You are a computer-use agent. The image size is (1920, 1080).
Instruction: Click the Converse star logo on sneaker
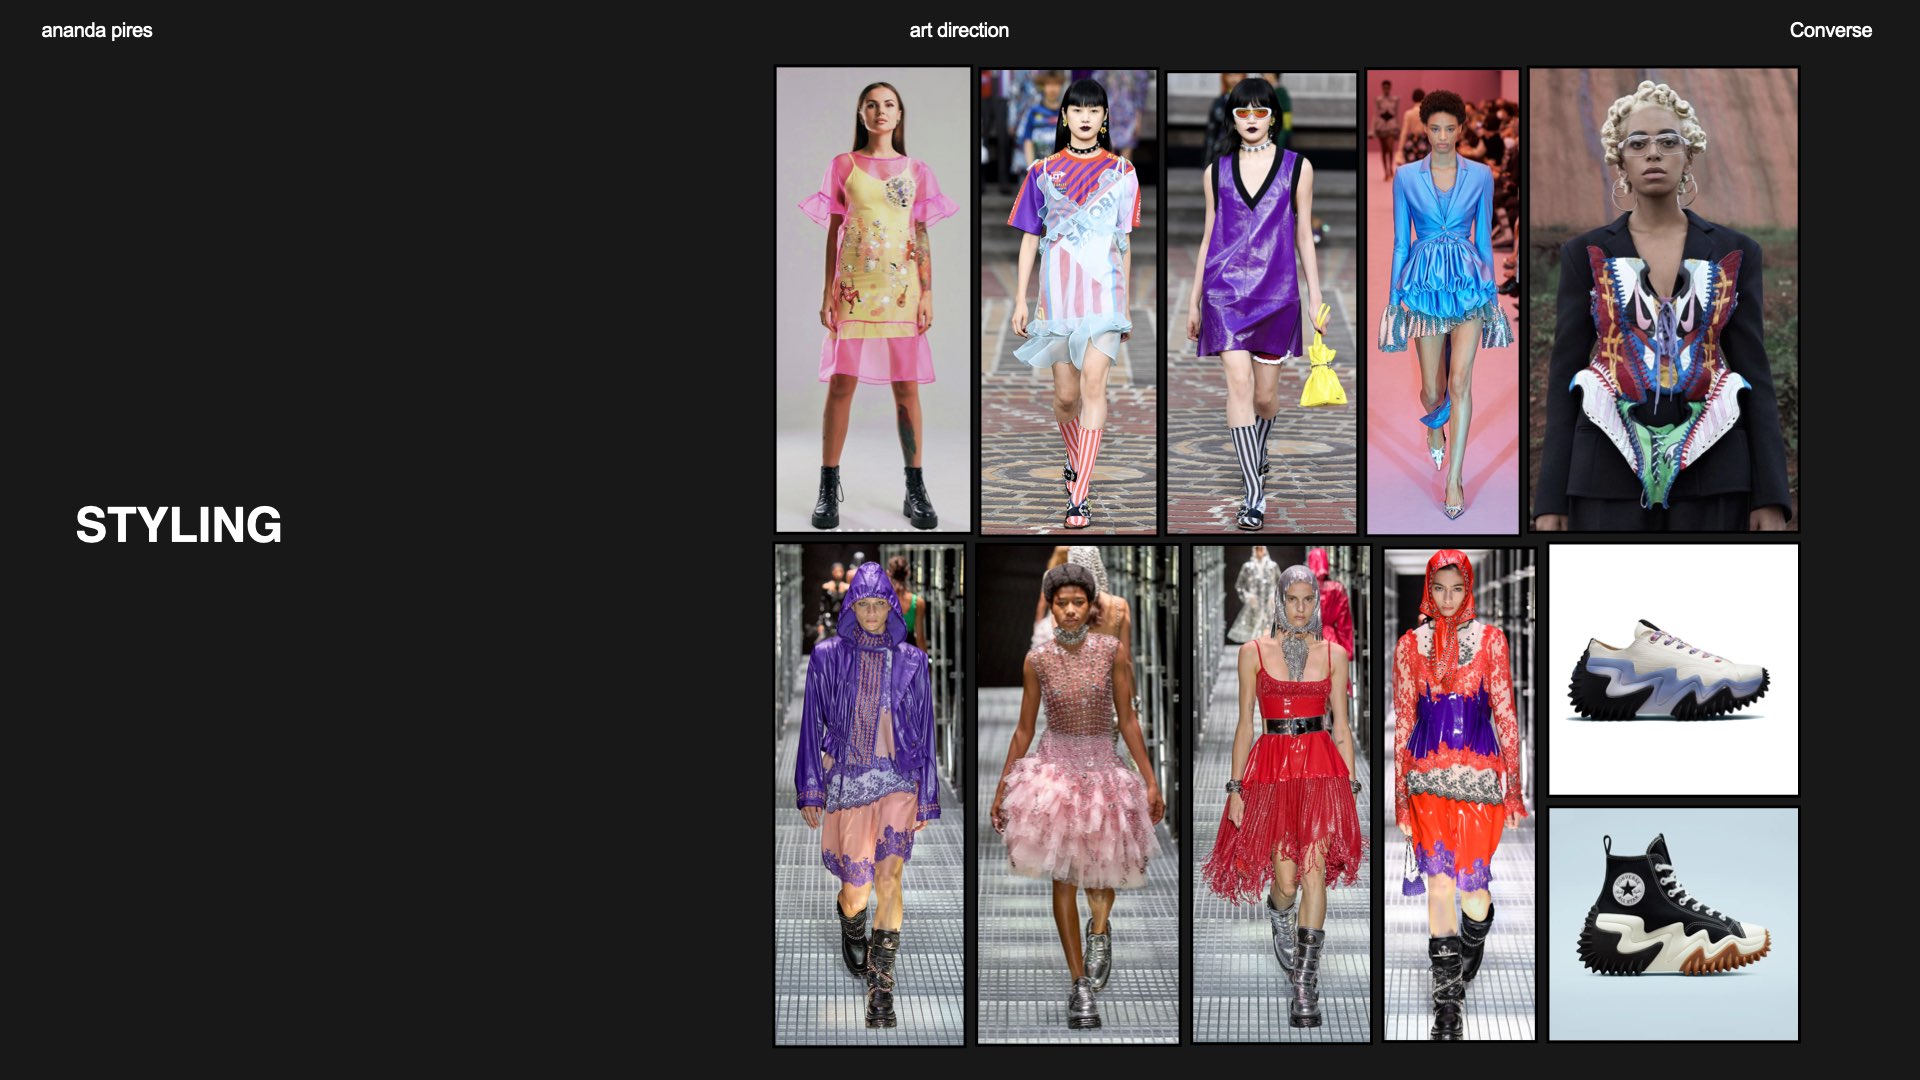pyautogui.click(x=1629, y=889)
